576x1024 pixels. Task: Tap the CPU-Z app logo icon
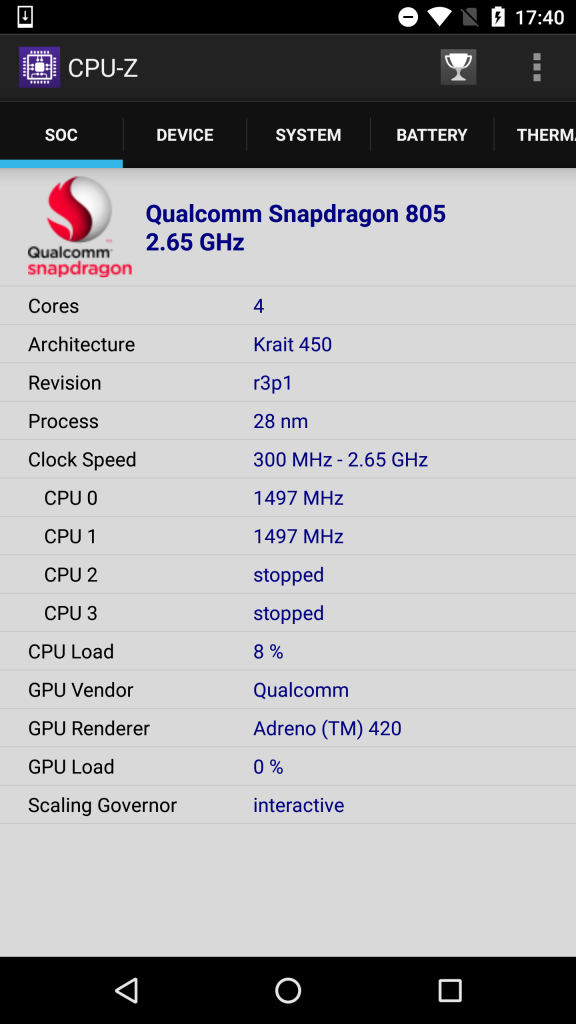click(39, 67)
